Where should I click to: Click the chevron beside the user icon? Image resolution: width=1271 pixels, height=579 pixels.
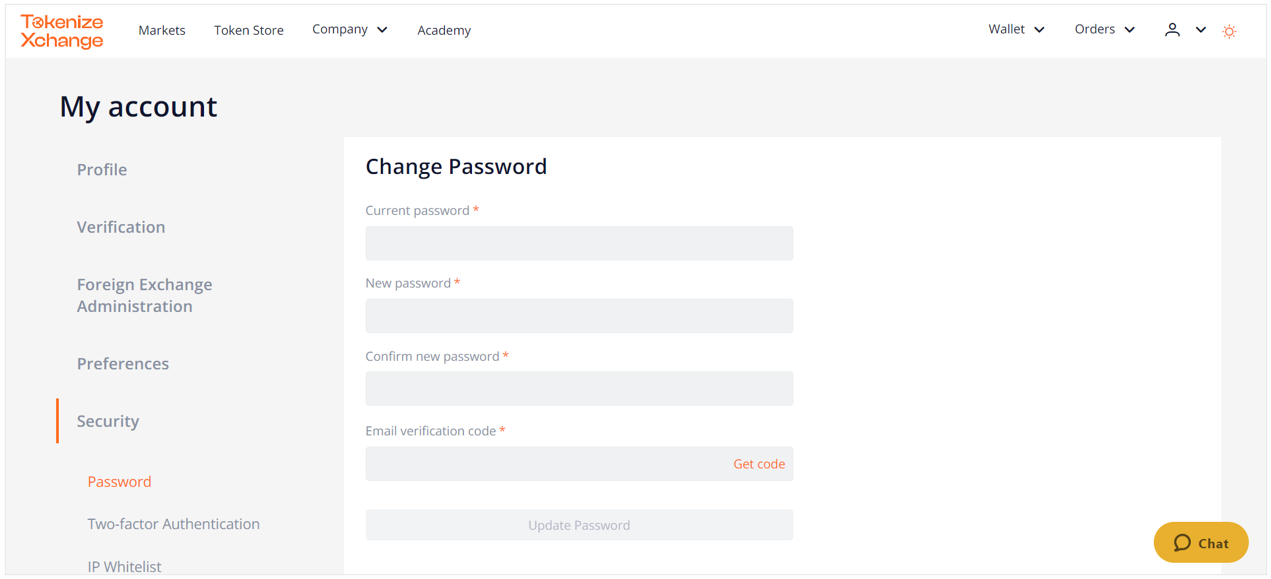1201,30
